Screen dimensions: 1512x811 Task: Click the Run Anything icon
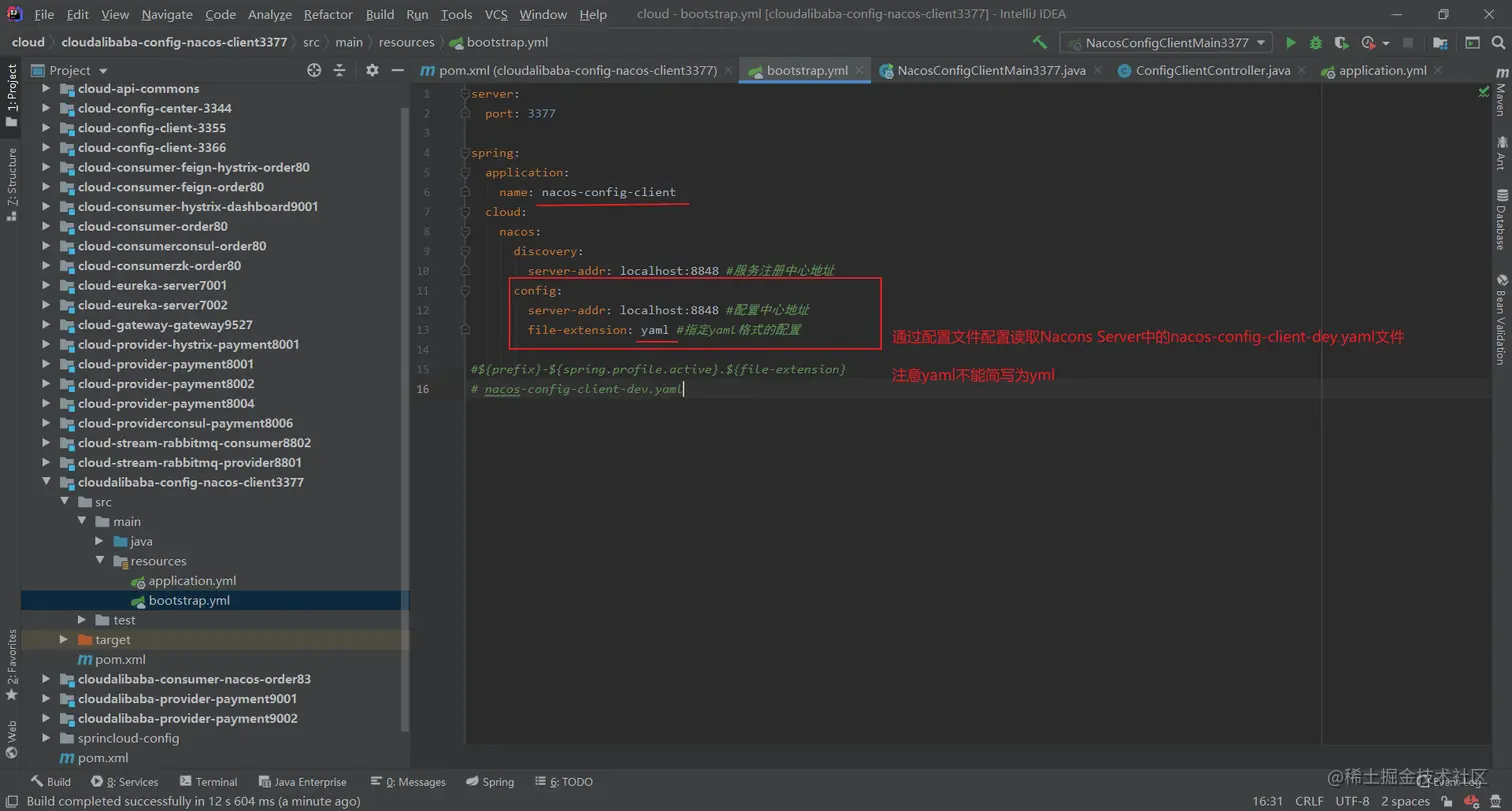1473,43
